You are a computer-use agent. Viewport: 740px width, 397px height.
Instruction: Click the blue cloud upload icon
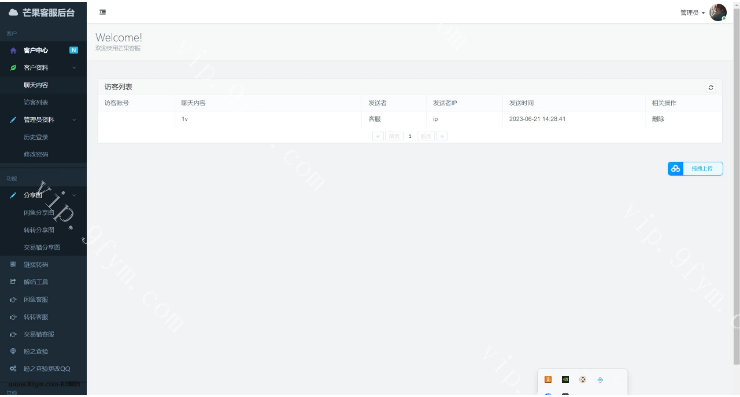pyautogui.click(x=675, y=169)
